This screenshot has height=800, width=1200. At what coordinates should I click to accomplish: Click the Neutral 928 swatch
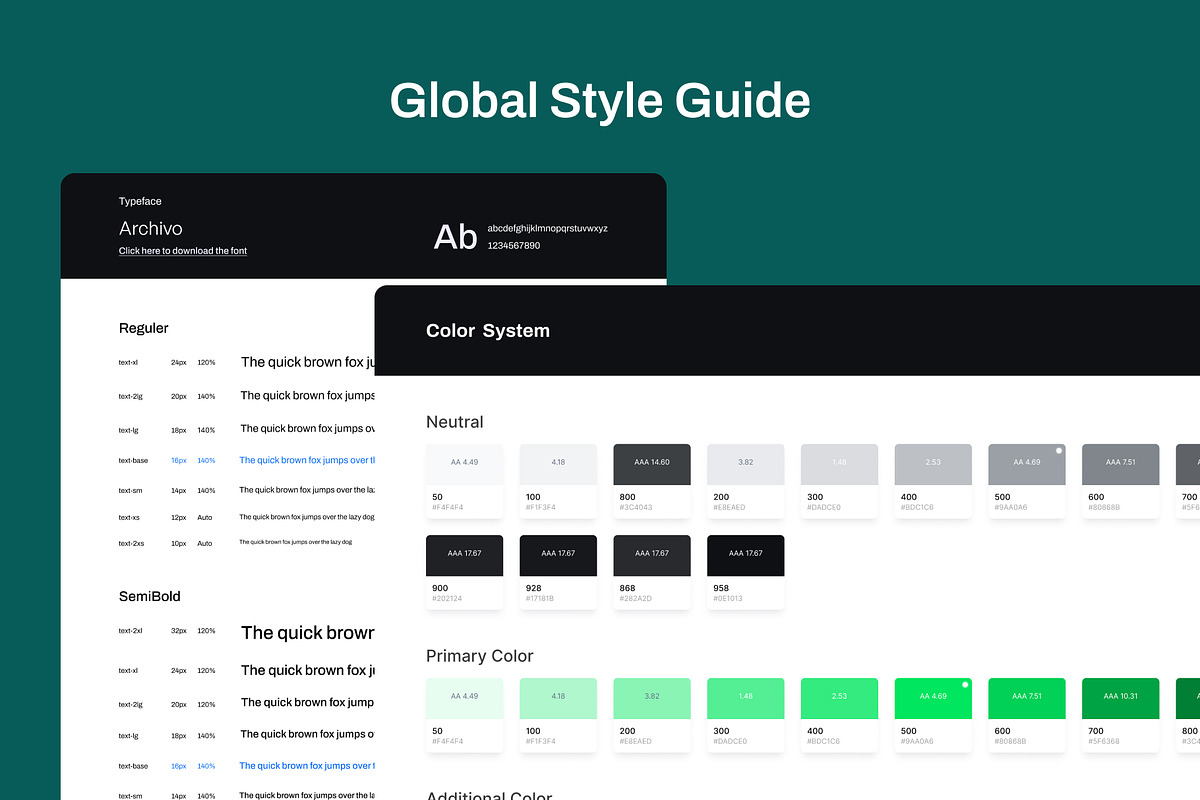pos(558,572)
